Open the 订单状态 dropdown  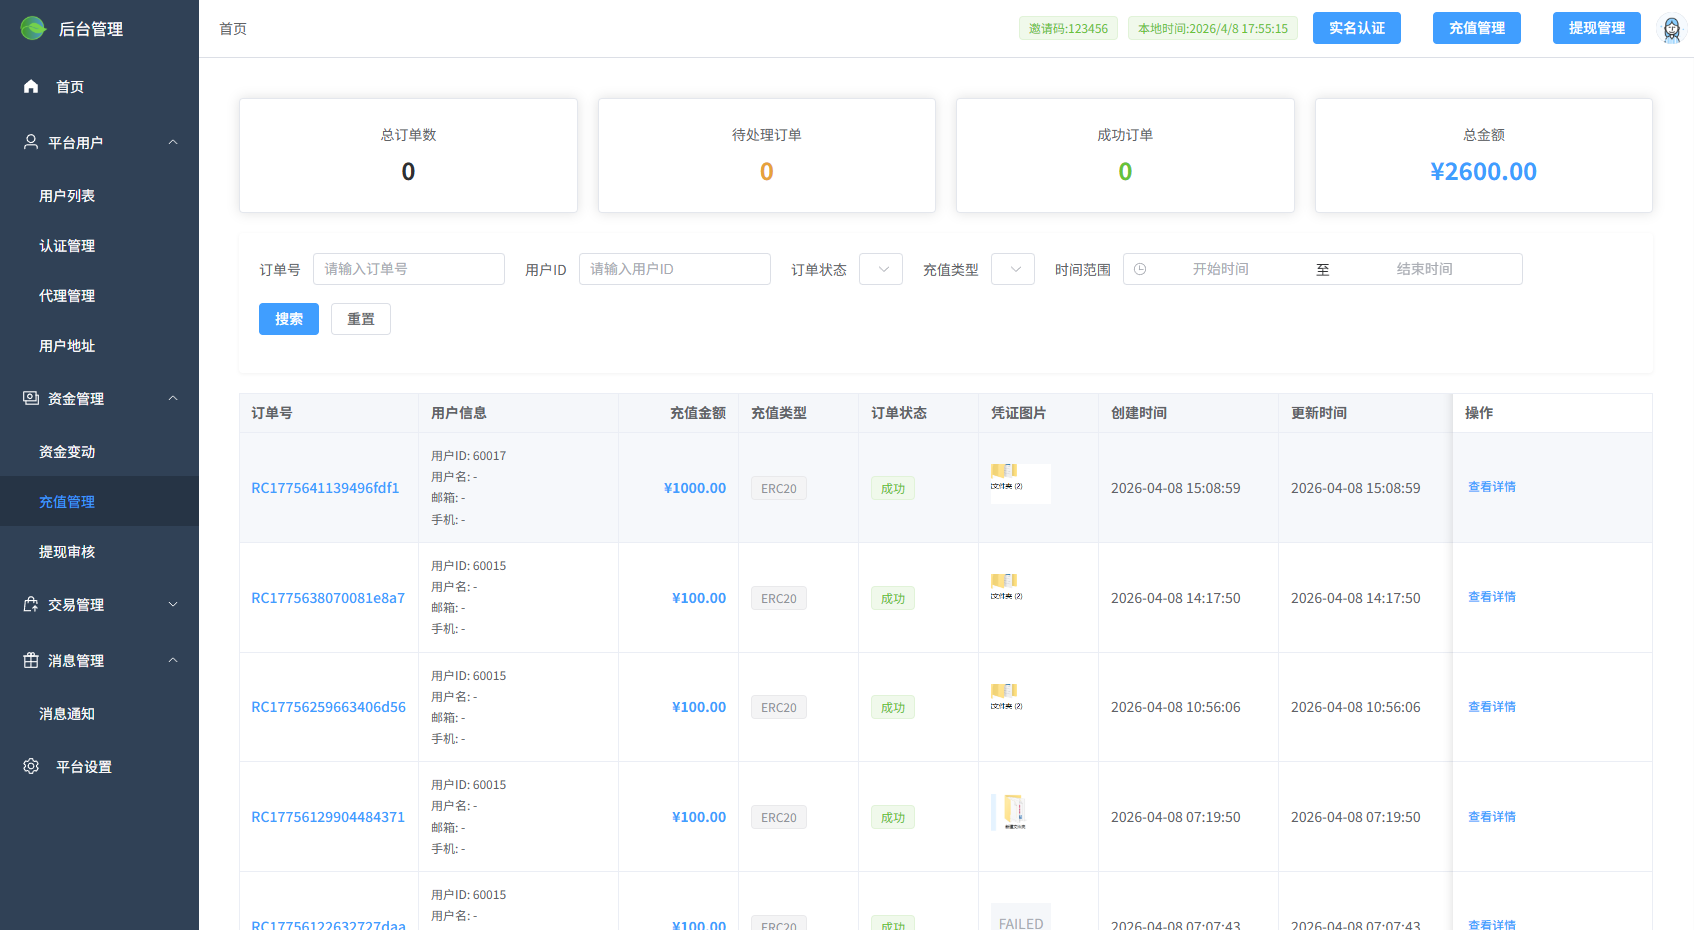click(880, 268)
